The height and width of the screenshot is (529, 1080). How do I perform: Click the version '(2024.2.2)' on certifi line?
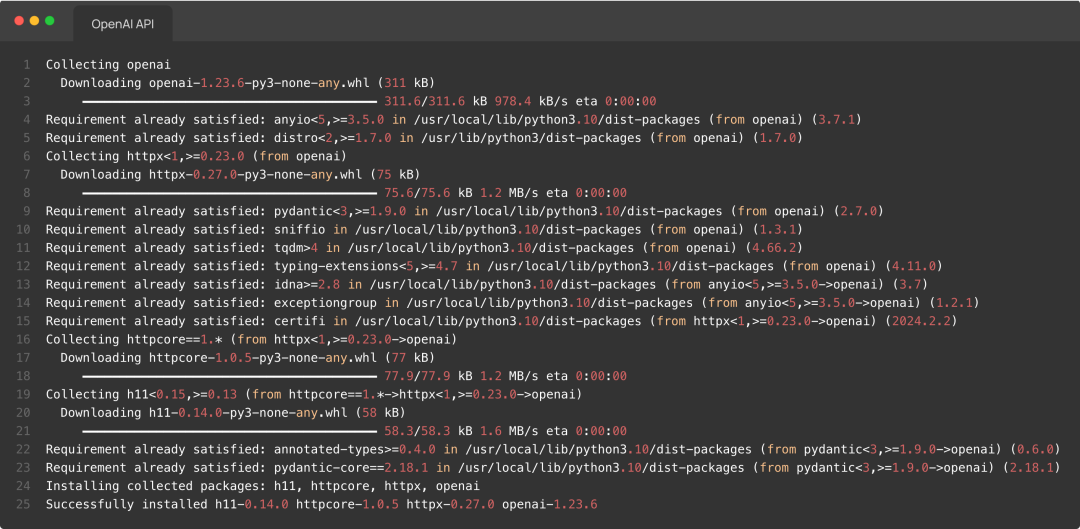click(x=921, y=321)
